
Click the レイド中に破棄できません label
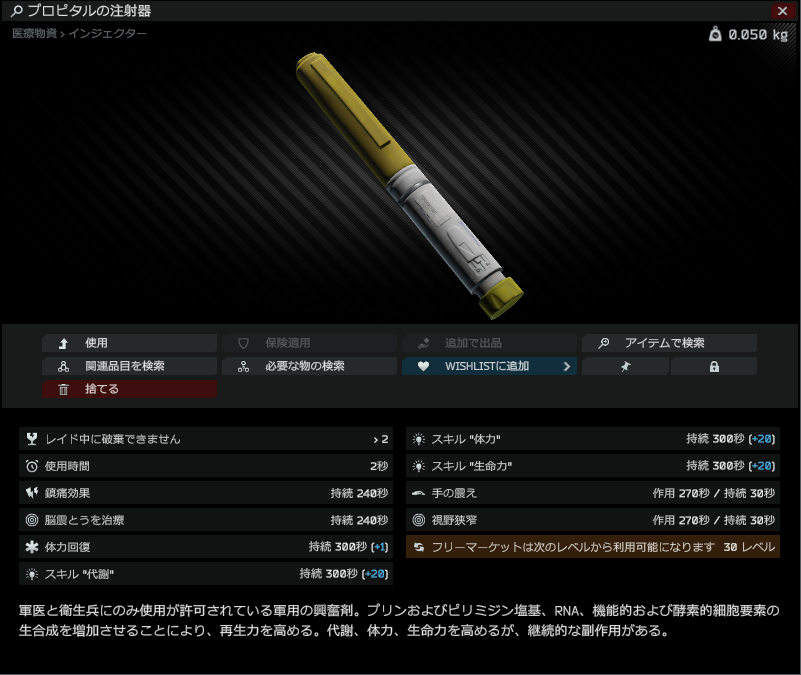[113, 439]
